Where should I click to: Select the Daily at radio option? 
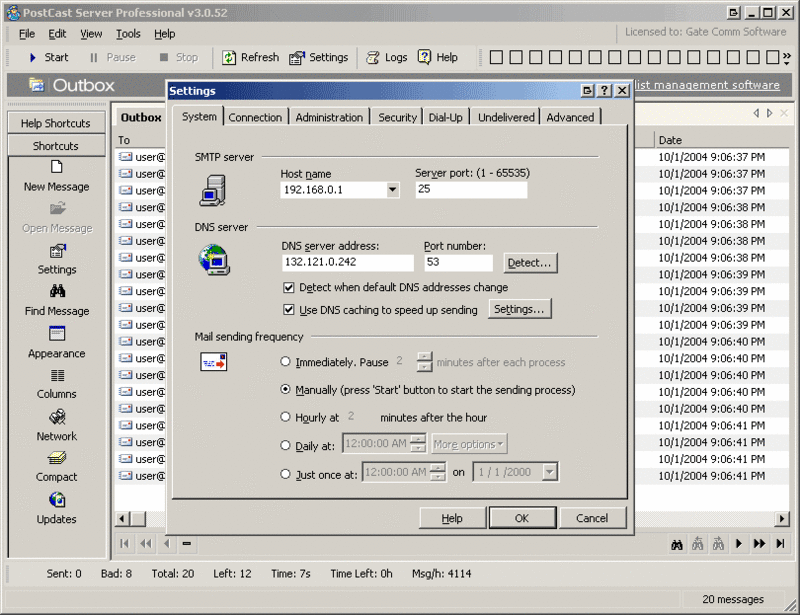click(x=286, y=445)
